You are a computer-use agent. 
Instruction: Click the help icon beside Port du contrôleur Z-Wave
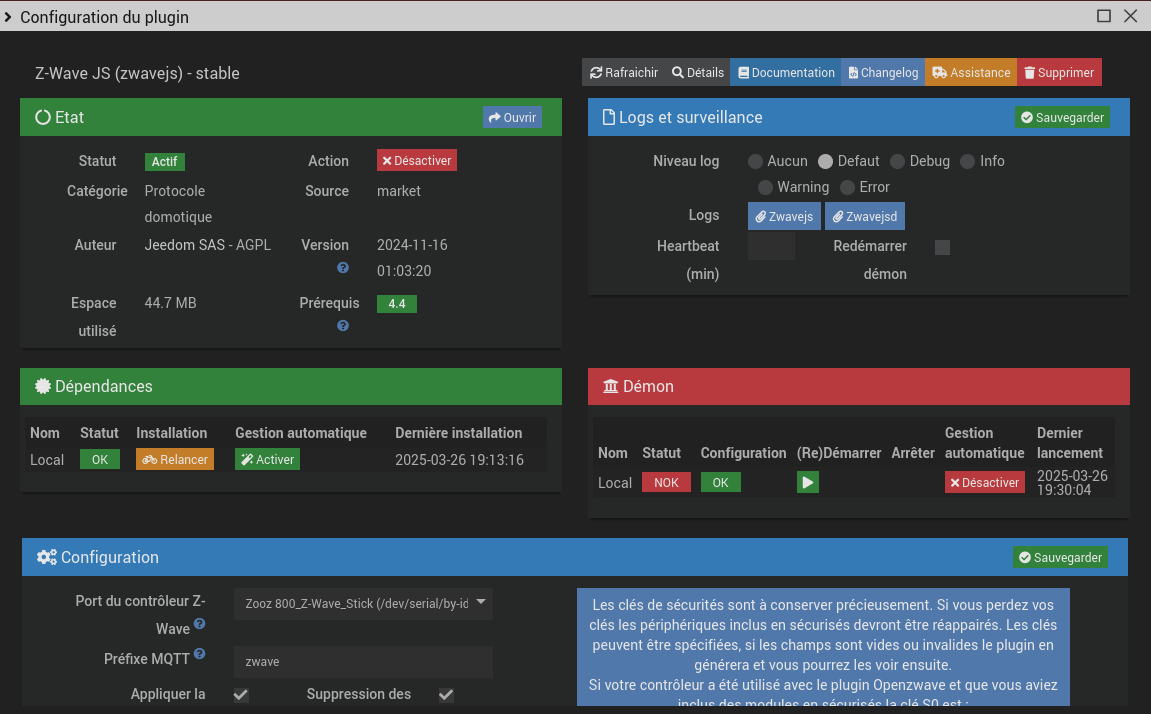pos(200,624)
